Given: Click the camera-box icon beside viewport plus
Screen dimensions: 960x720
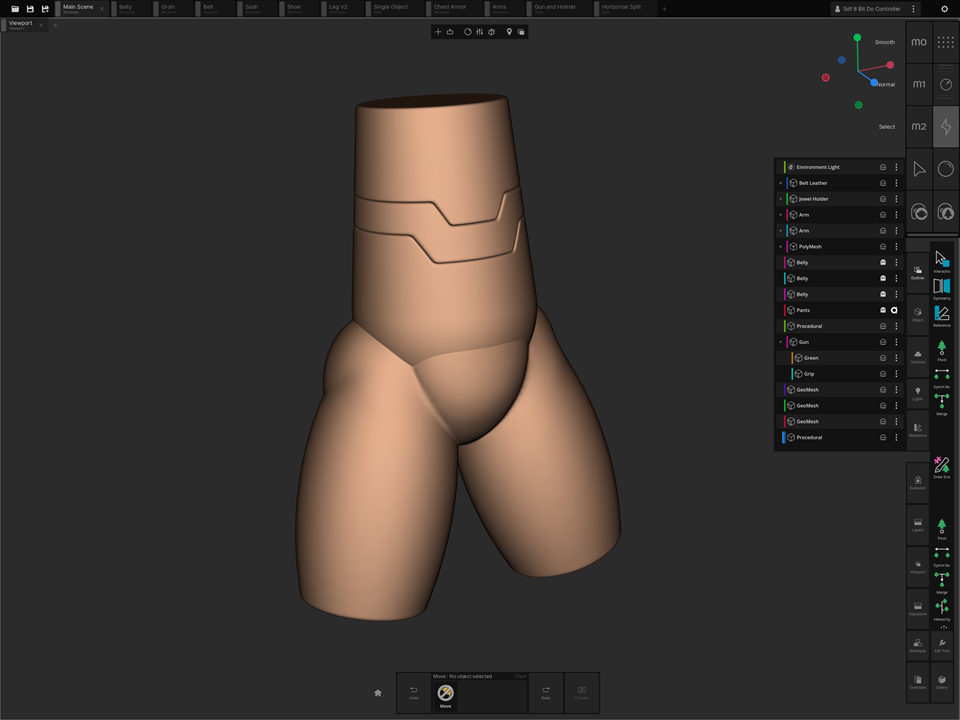Looking at the screenshot, I should click(x=450, y=32).
